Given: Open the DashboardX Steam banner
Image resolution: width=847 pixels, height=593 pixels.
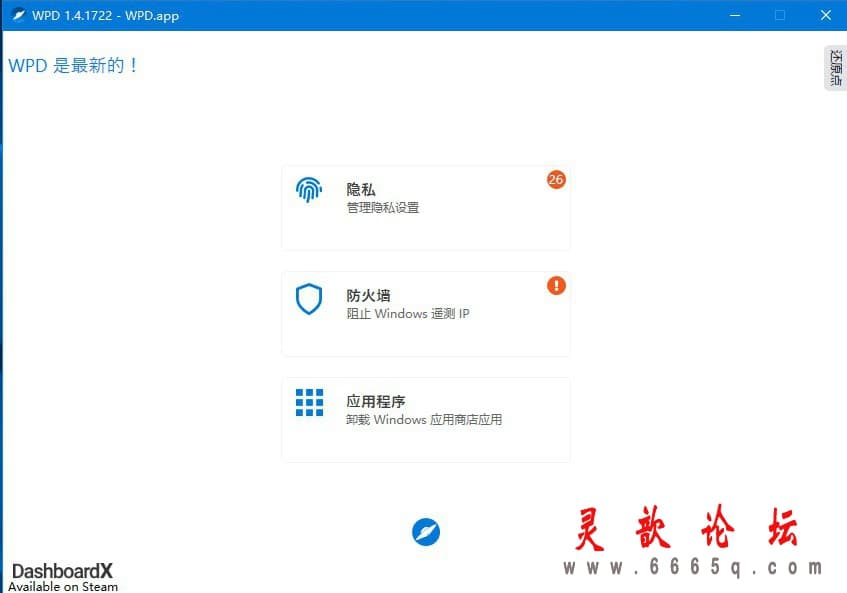Looking at the screenshot, I should tap(63, 577).
